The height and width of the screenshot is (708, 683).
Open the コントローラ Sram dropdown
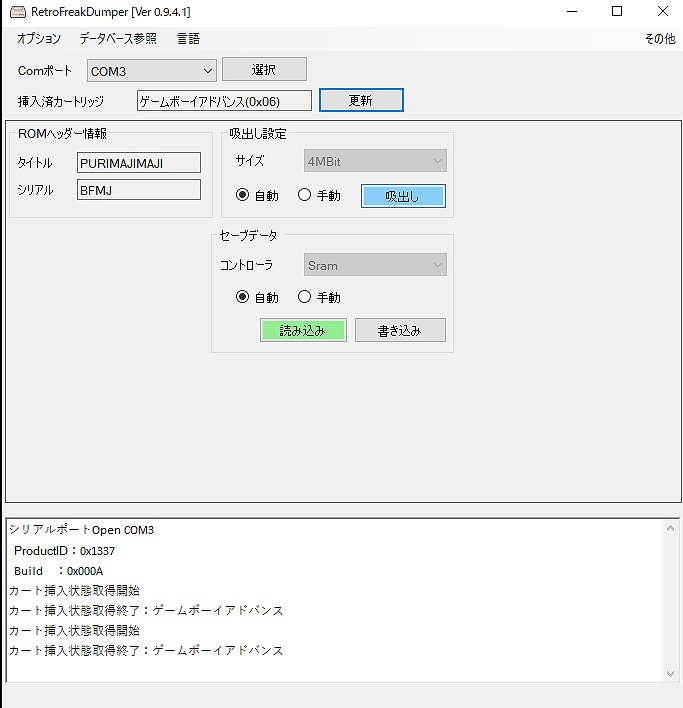coord(375,265)
